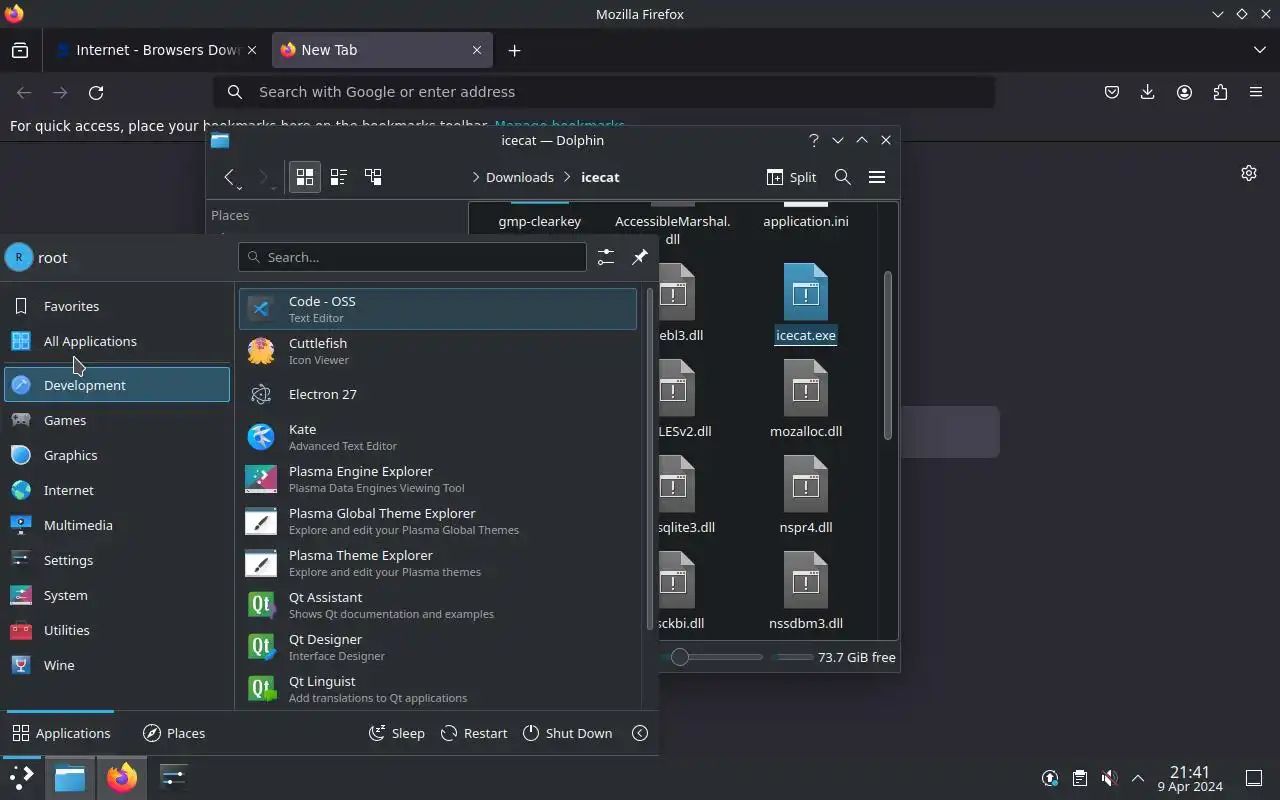Select Favorites category
The width and height of the screenshot is (1280, 800).
117,306
